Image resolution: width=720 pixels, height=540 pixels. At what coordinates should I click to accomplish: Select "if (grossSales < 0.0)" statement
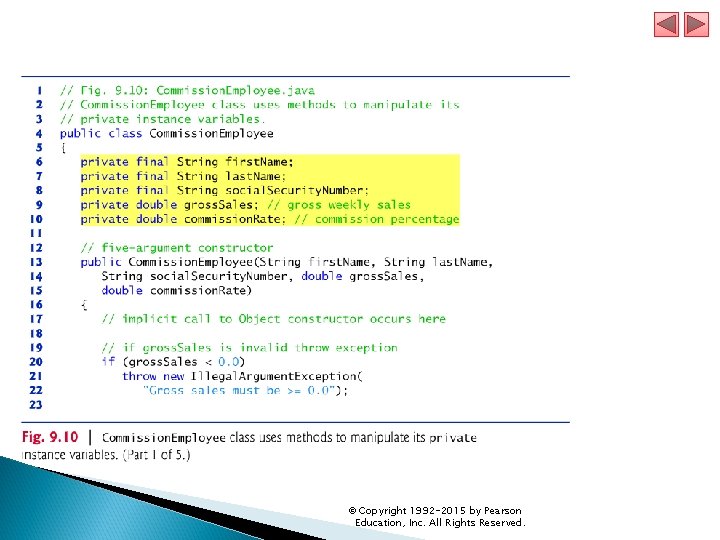point(173,362)
